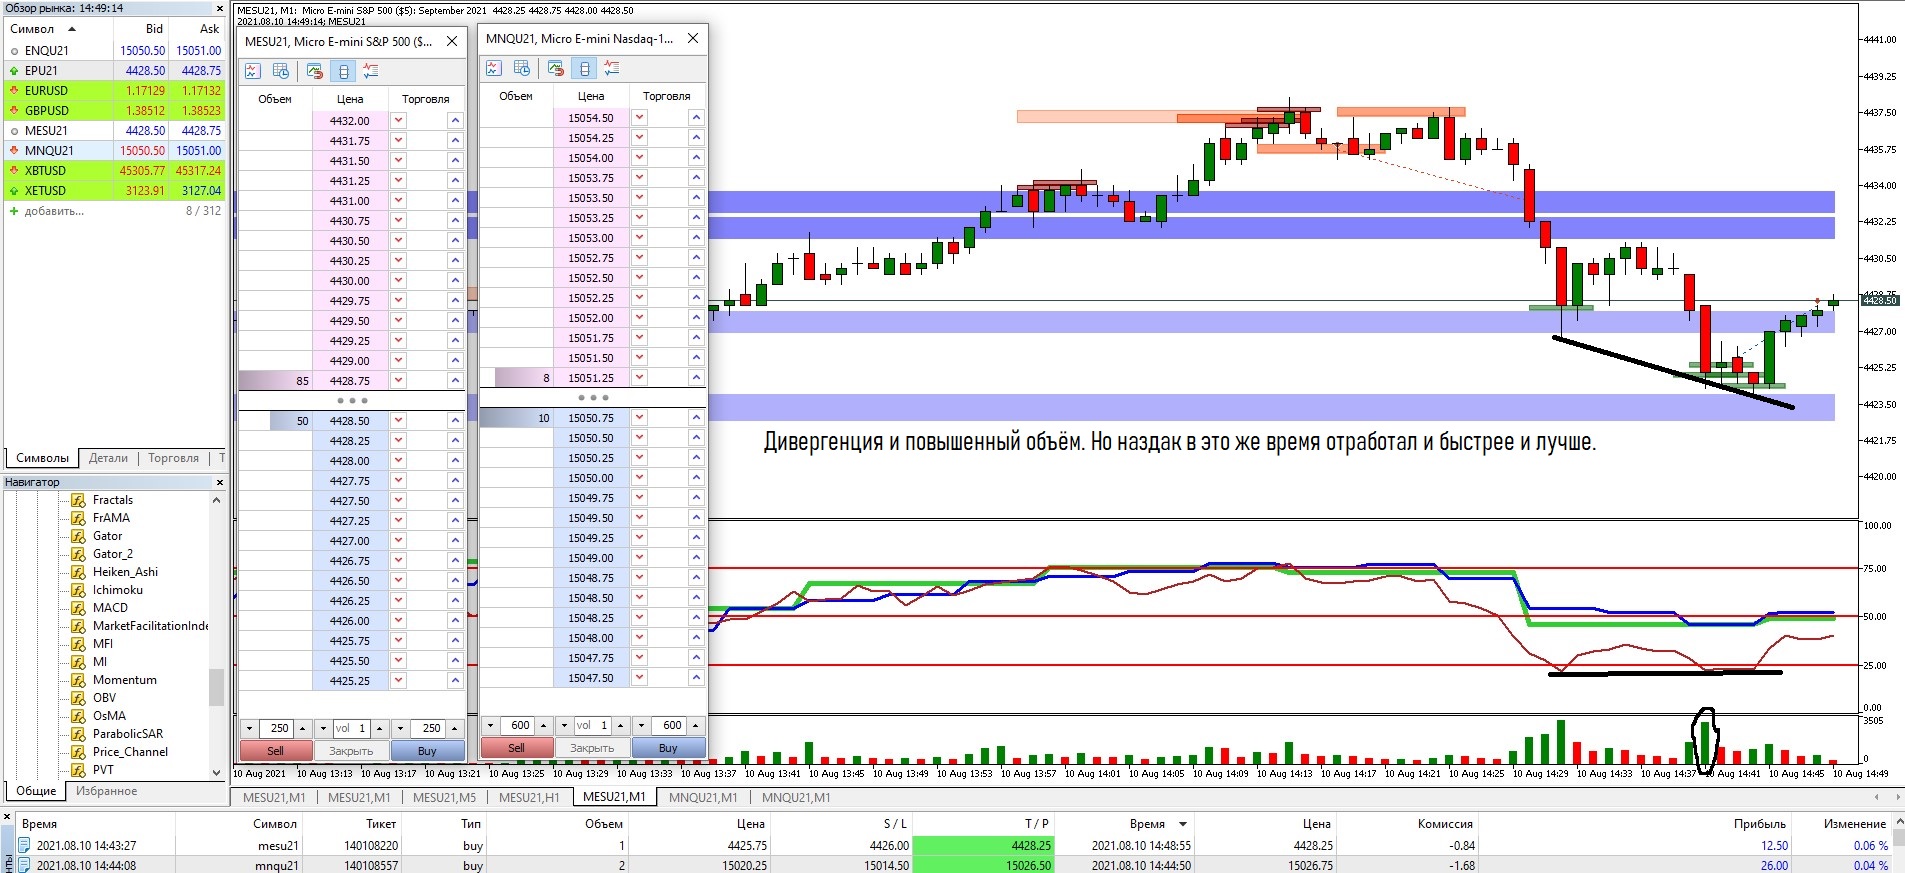Open time and sales icon in MESU21 window
Screen dimensions: 1905x873
[x=281, y=71]
